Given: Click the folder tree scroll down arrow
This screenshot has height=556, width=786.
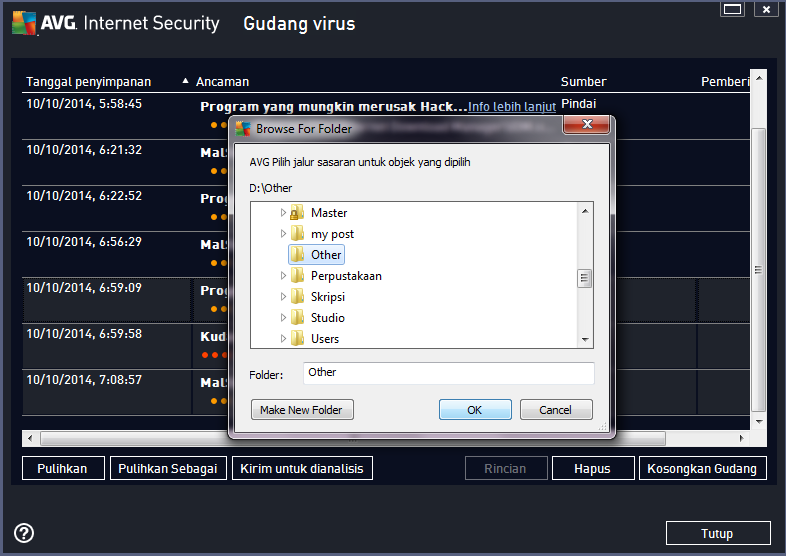Looking at the screenshot, I should click(585, 339).
